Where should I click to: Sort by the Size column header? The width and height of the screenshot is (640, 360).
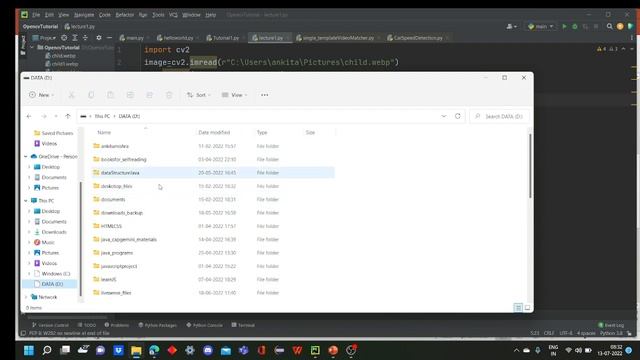point(310,132)
